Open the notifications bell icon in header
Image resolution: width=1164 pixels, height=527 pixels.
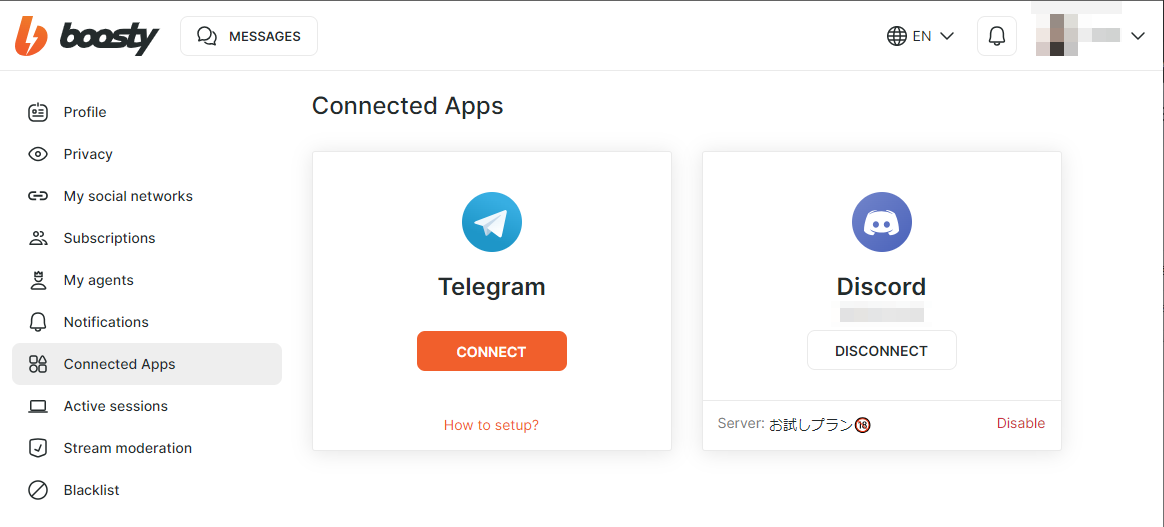click(x=997, y=36)
